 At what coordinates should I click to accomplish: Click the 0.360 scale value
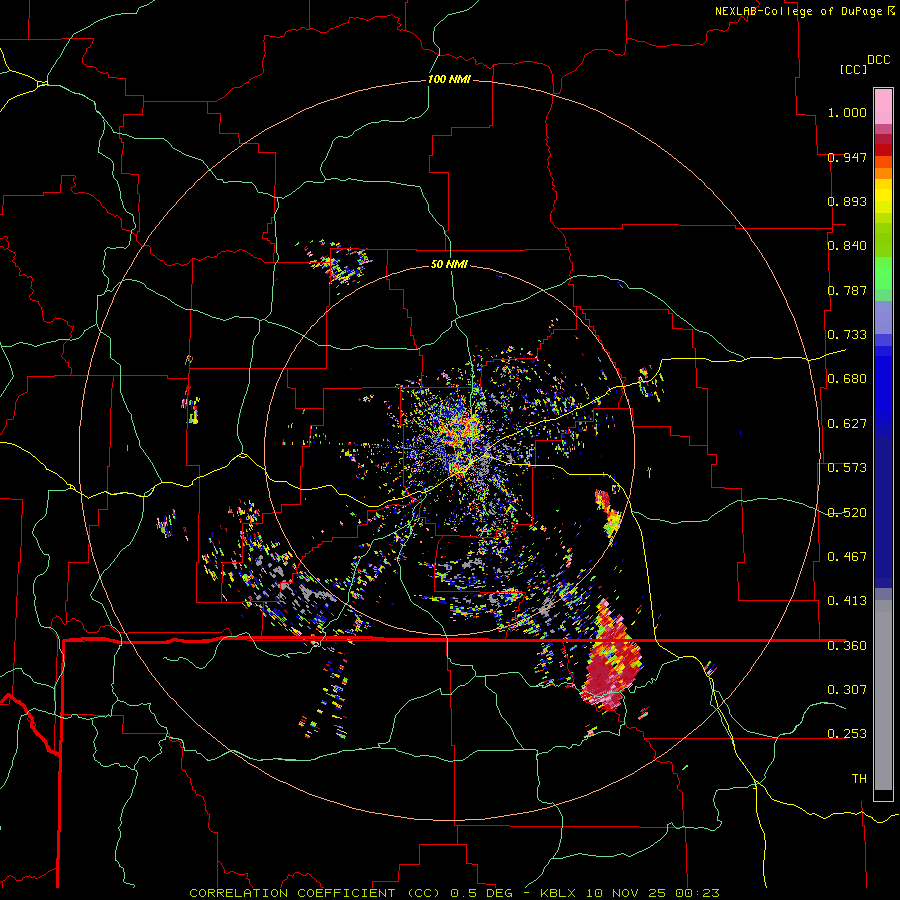pyautogui.click(x=847, y=646)
